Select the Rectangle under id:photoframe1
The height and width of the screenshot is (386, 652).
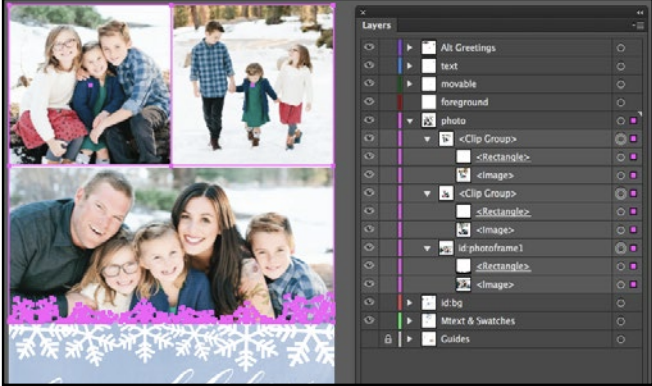(503, 266)
